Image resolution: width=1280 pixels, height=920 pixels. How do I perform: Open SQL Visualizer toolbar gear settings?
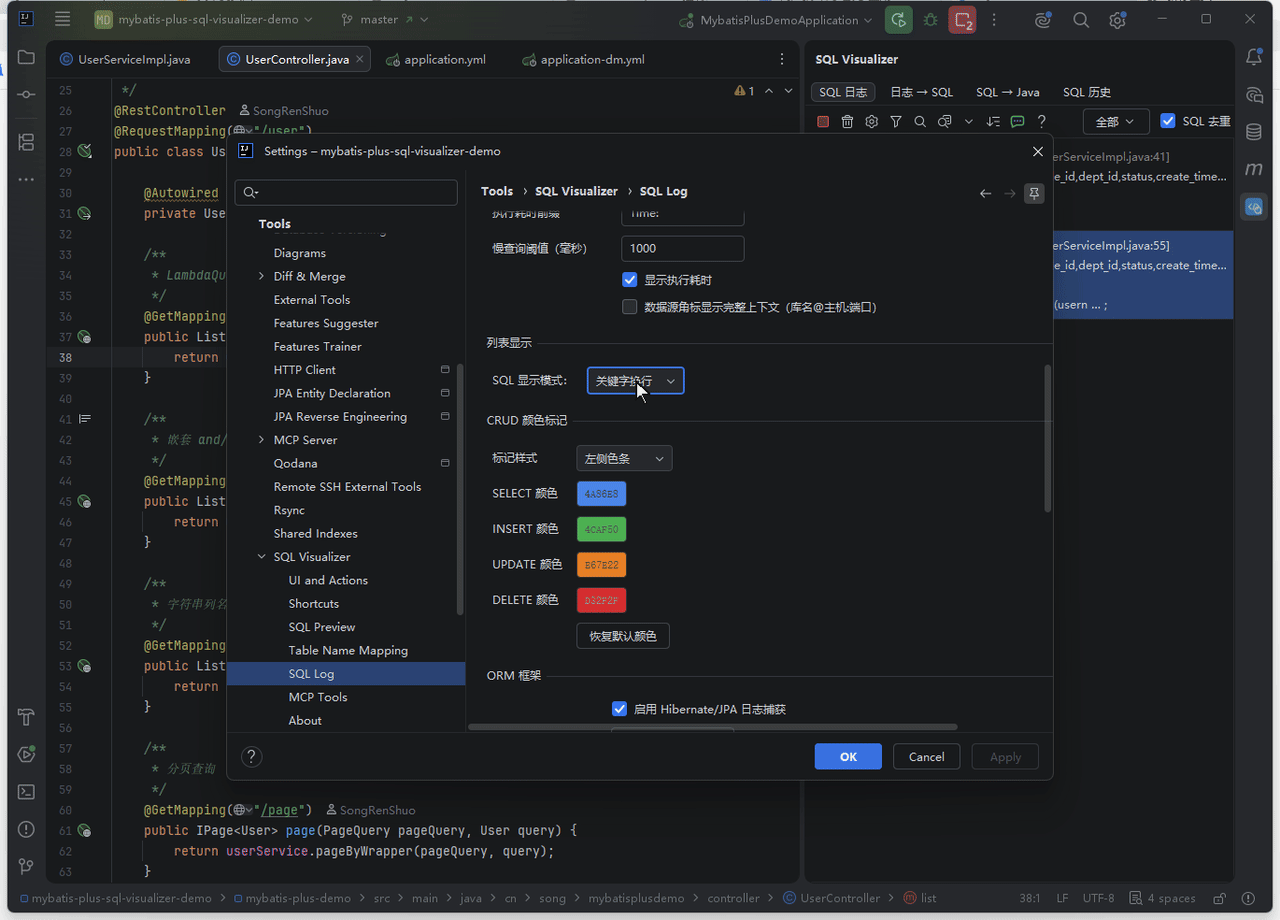[x=871, y=121]
